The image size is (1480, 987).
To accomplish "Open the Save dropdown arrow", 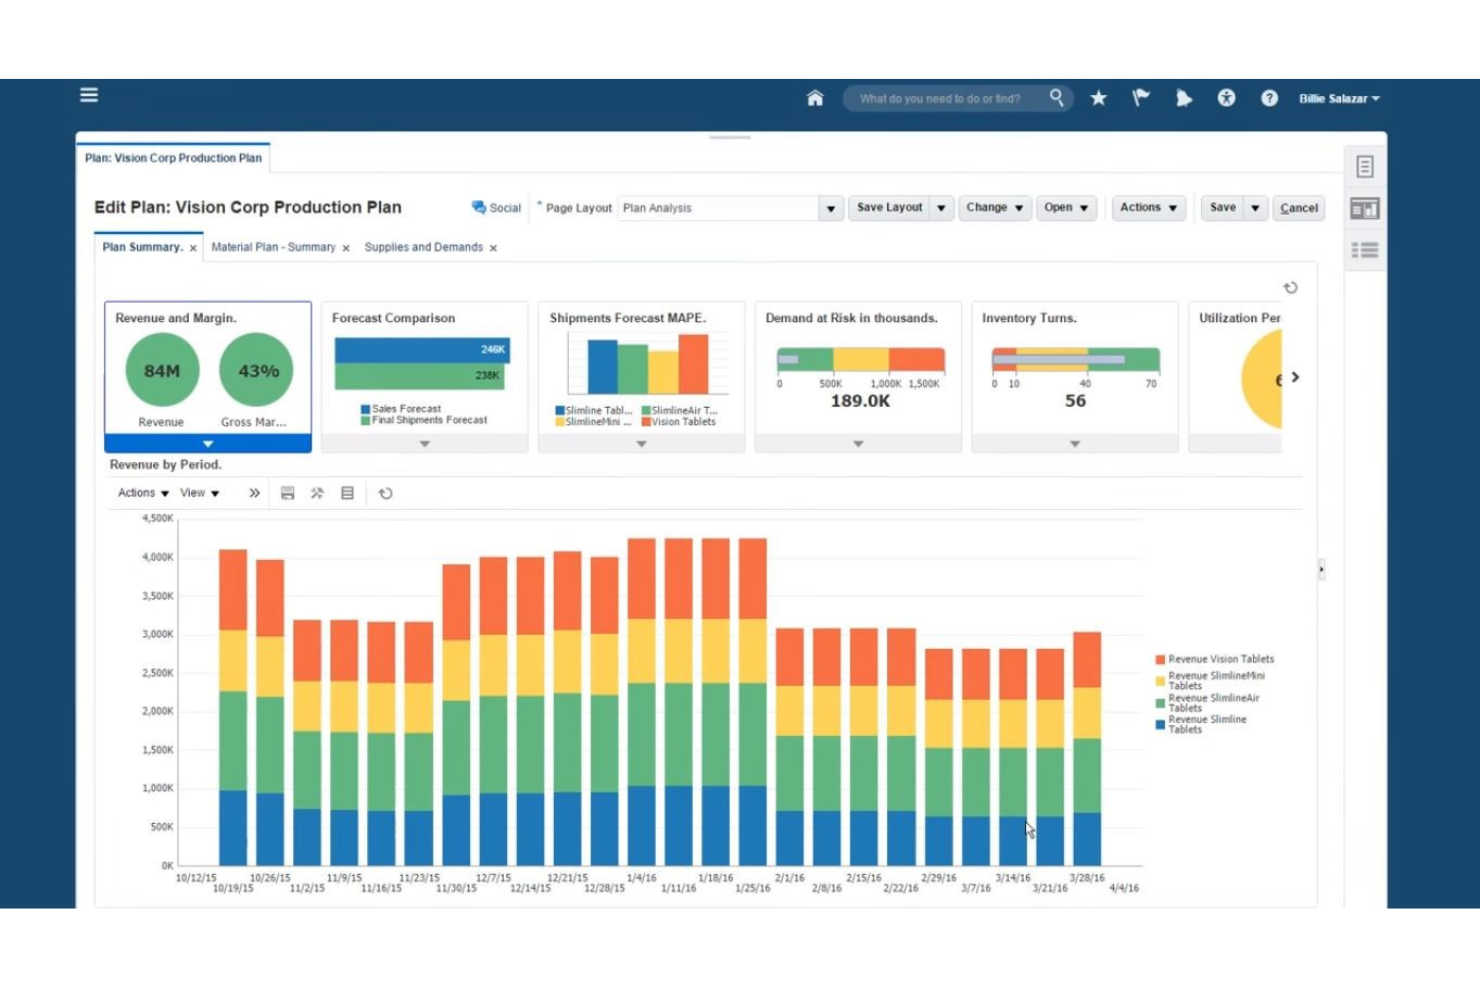I will [x=1255, y=208].
